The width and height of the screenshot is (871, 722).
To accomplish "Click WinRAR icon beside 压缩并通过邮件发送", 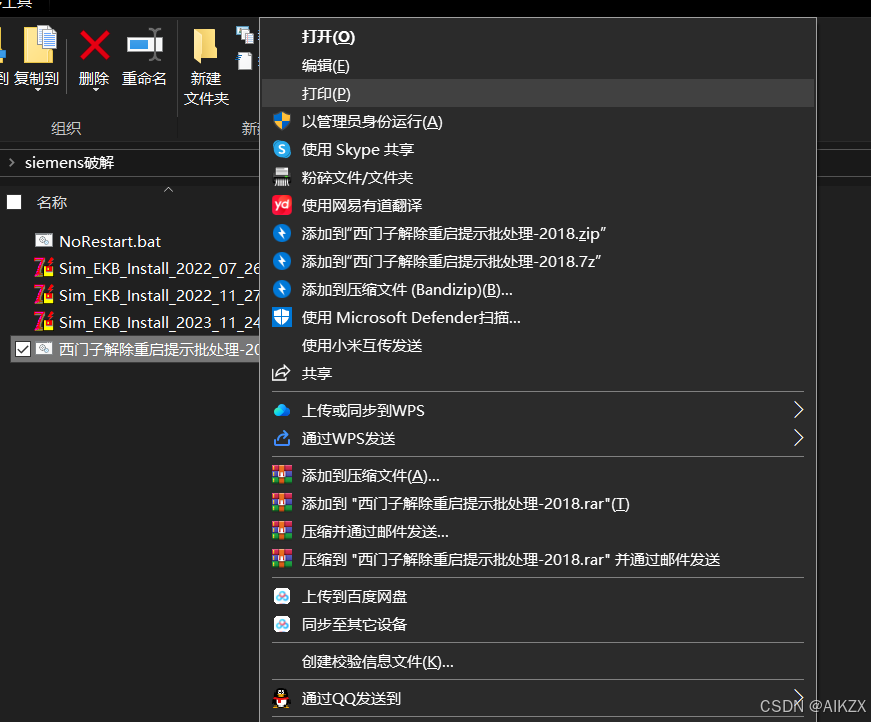I will coord(282,531).
